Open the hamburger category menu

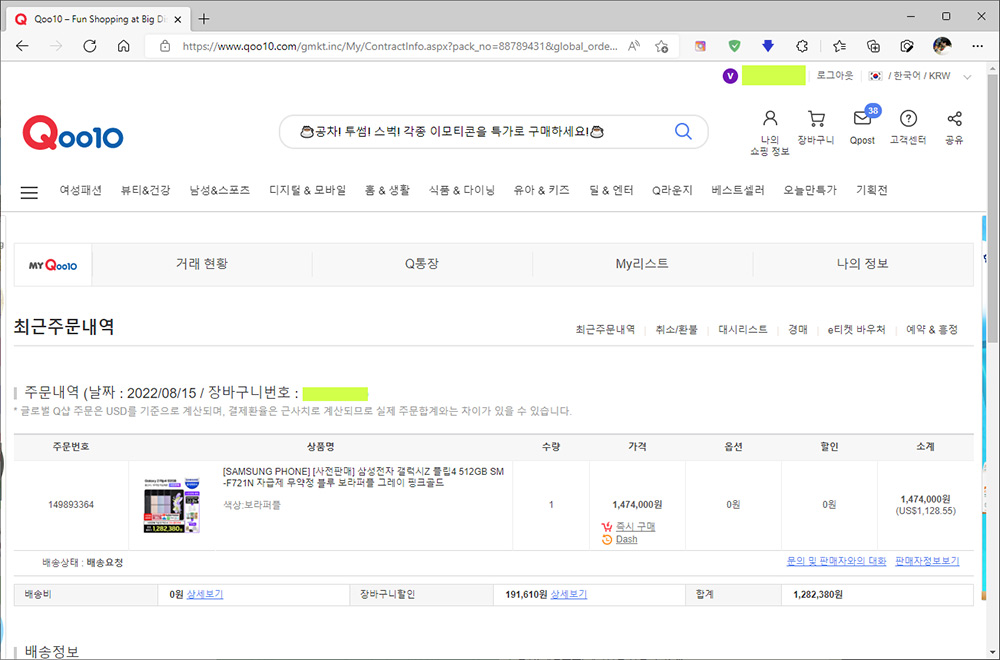coord(29,192)
